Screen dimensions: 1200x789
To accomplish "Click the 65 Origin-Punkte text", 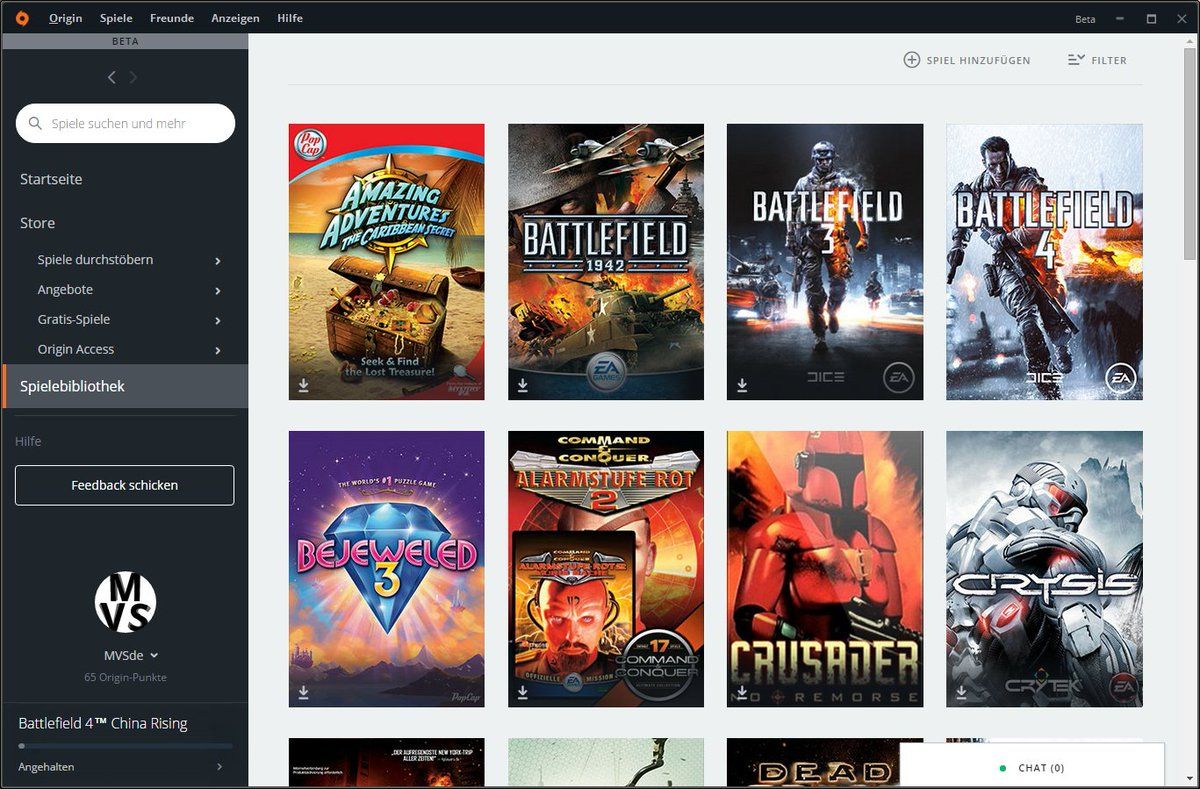I will click(x=125, y=677).
